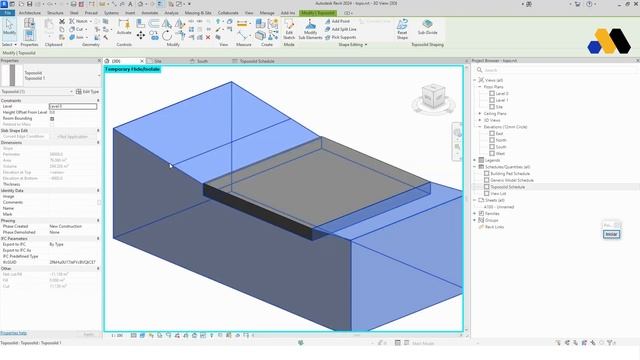
Task: Open the Level 1 floor plan
Action: point(502,100)
